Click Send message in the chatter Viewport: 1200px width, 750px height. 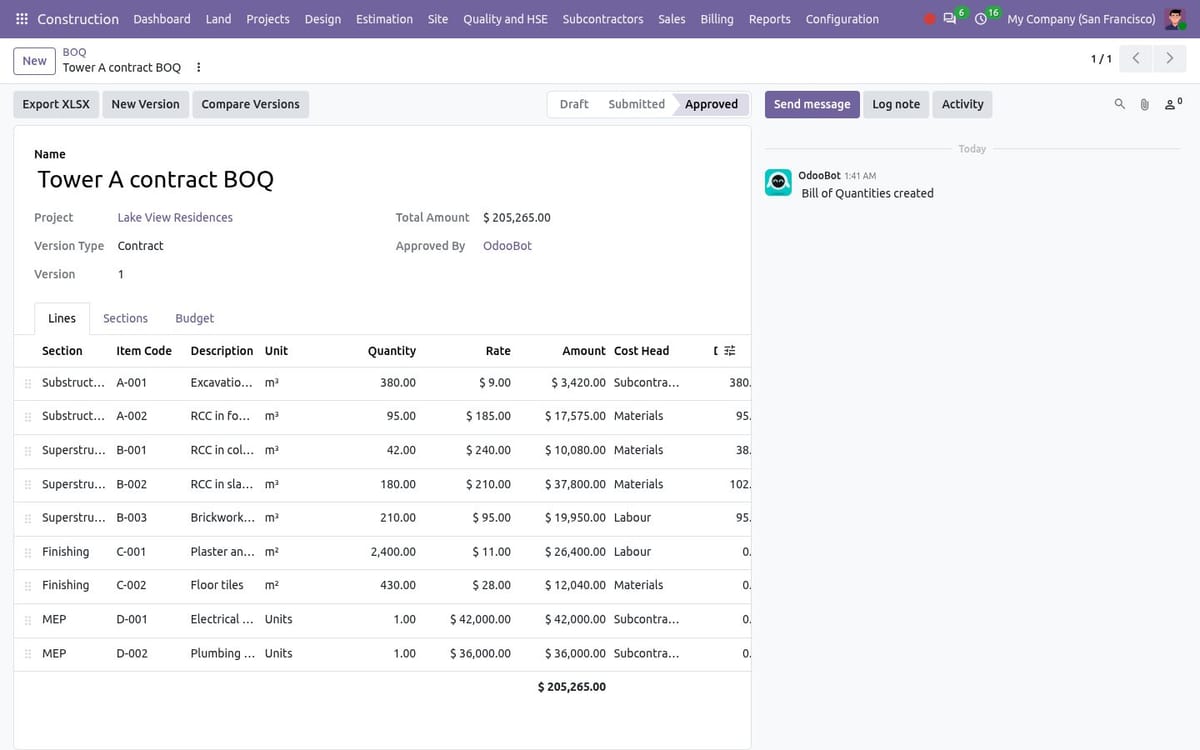[x=812, y=104]
